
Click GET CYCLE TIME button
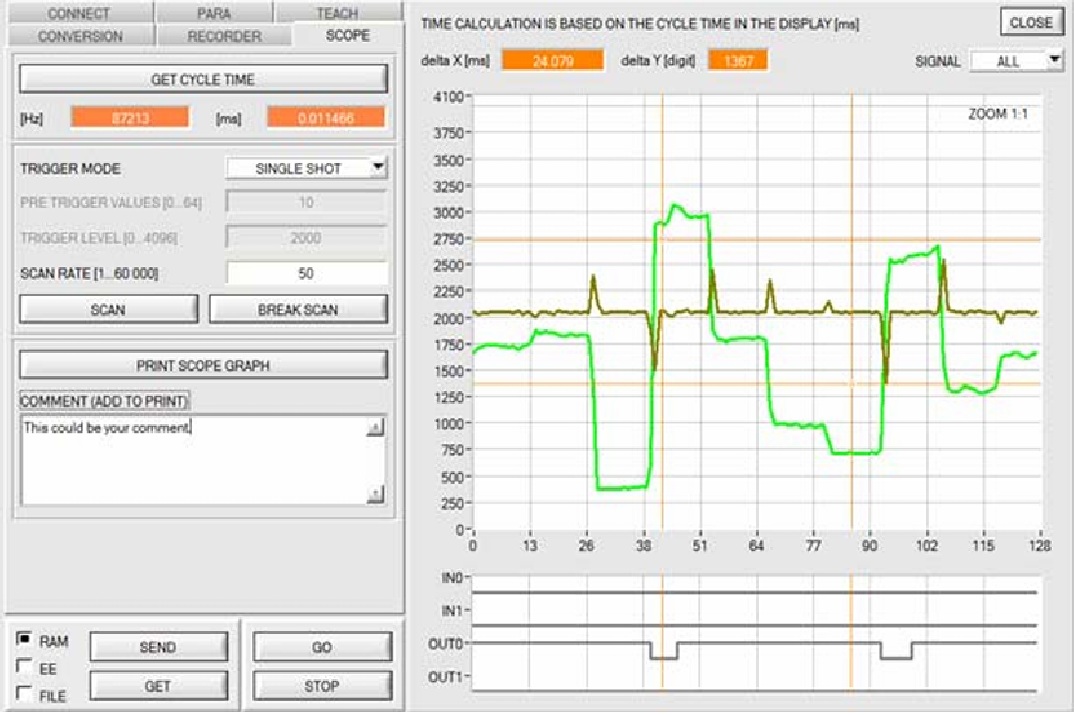pos(203,79)
